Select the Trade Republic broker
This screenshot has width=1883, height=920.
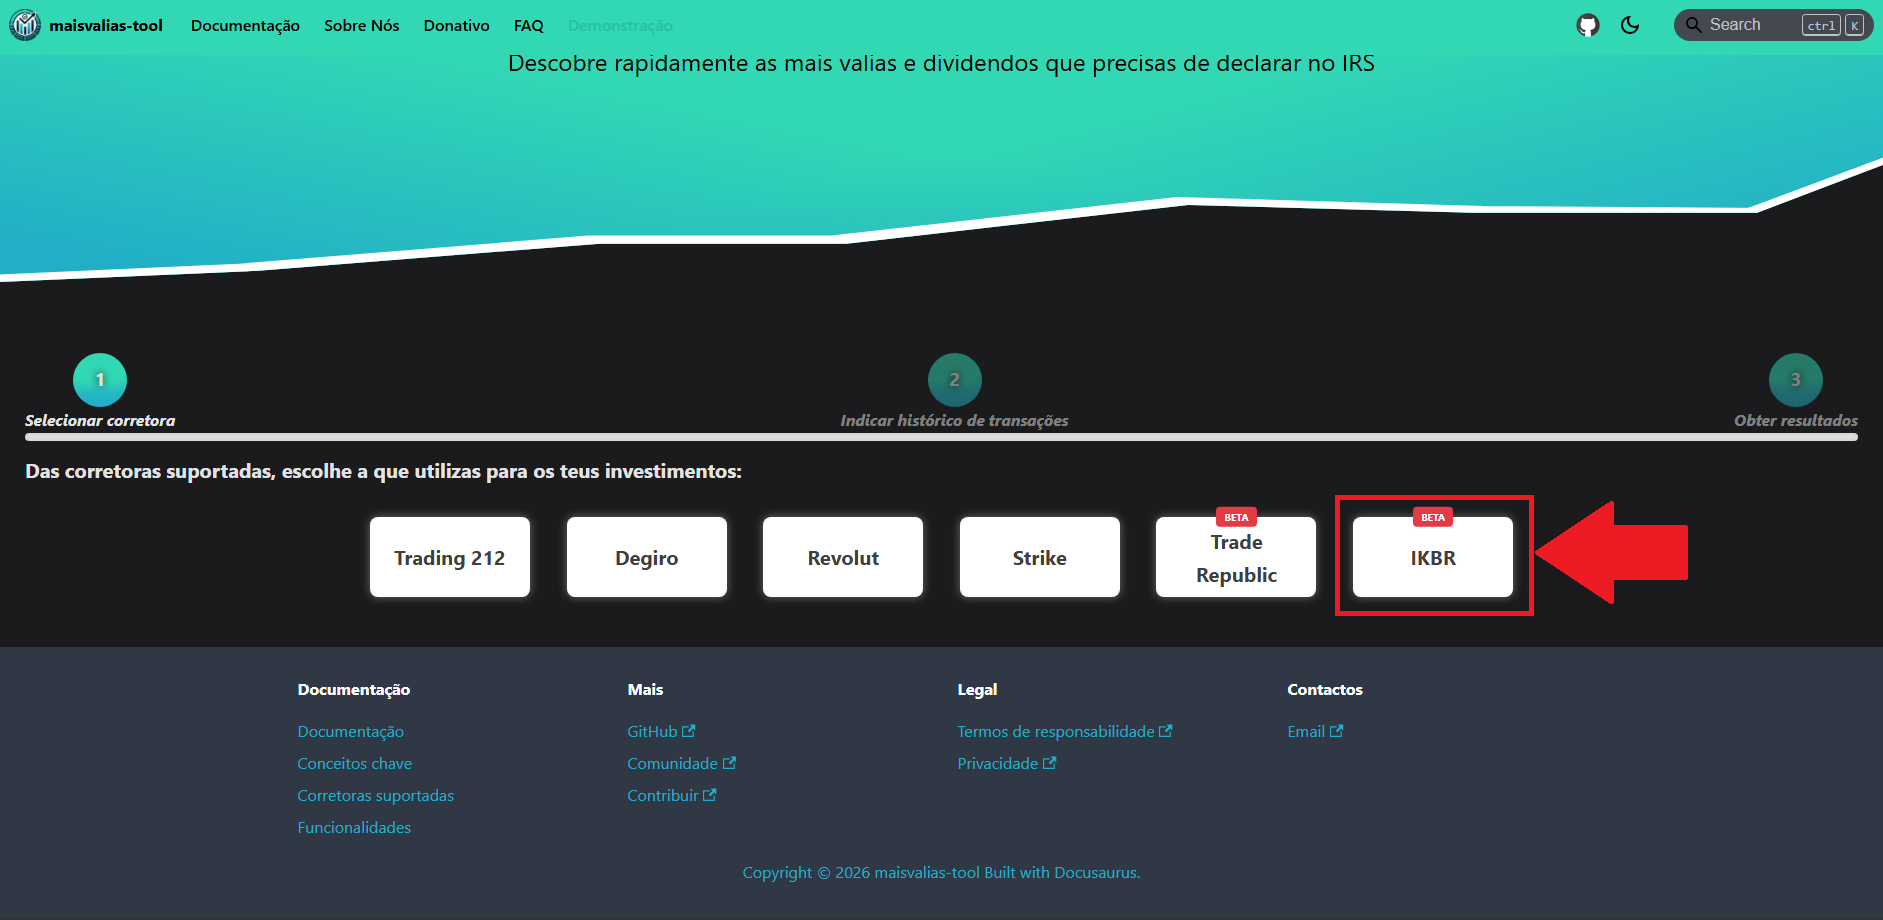(1236, 557)
